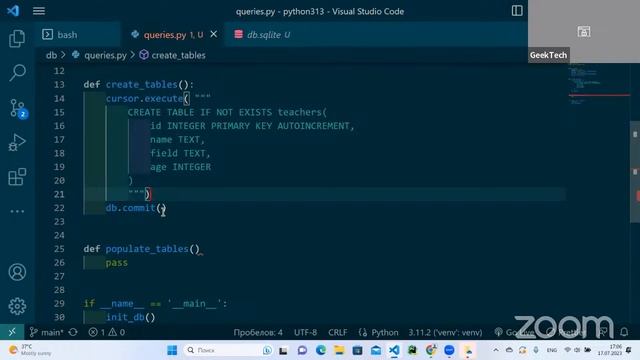This screenshot has height=360, width=640.
Task: Open the Accounts menu icon
Action: coord(17,272)
